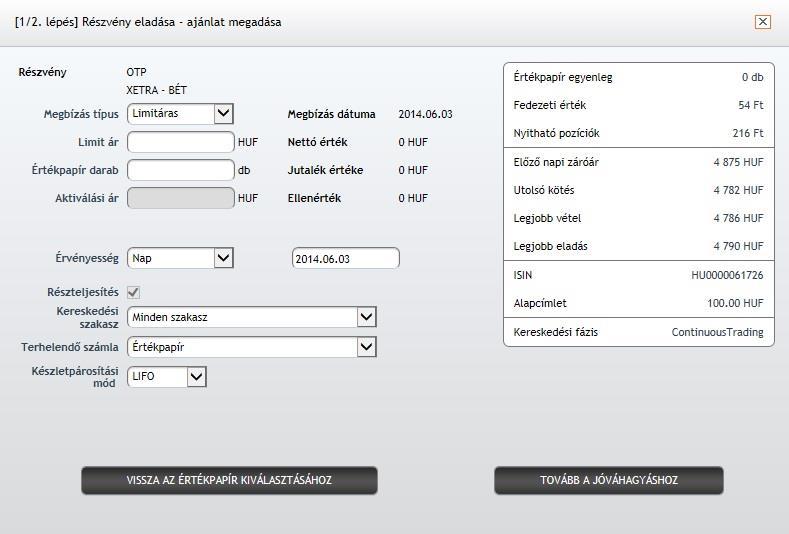Toggle the Részteljesítés checkbox
Screen dimensions: 789x534
[x=133, y=292]
